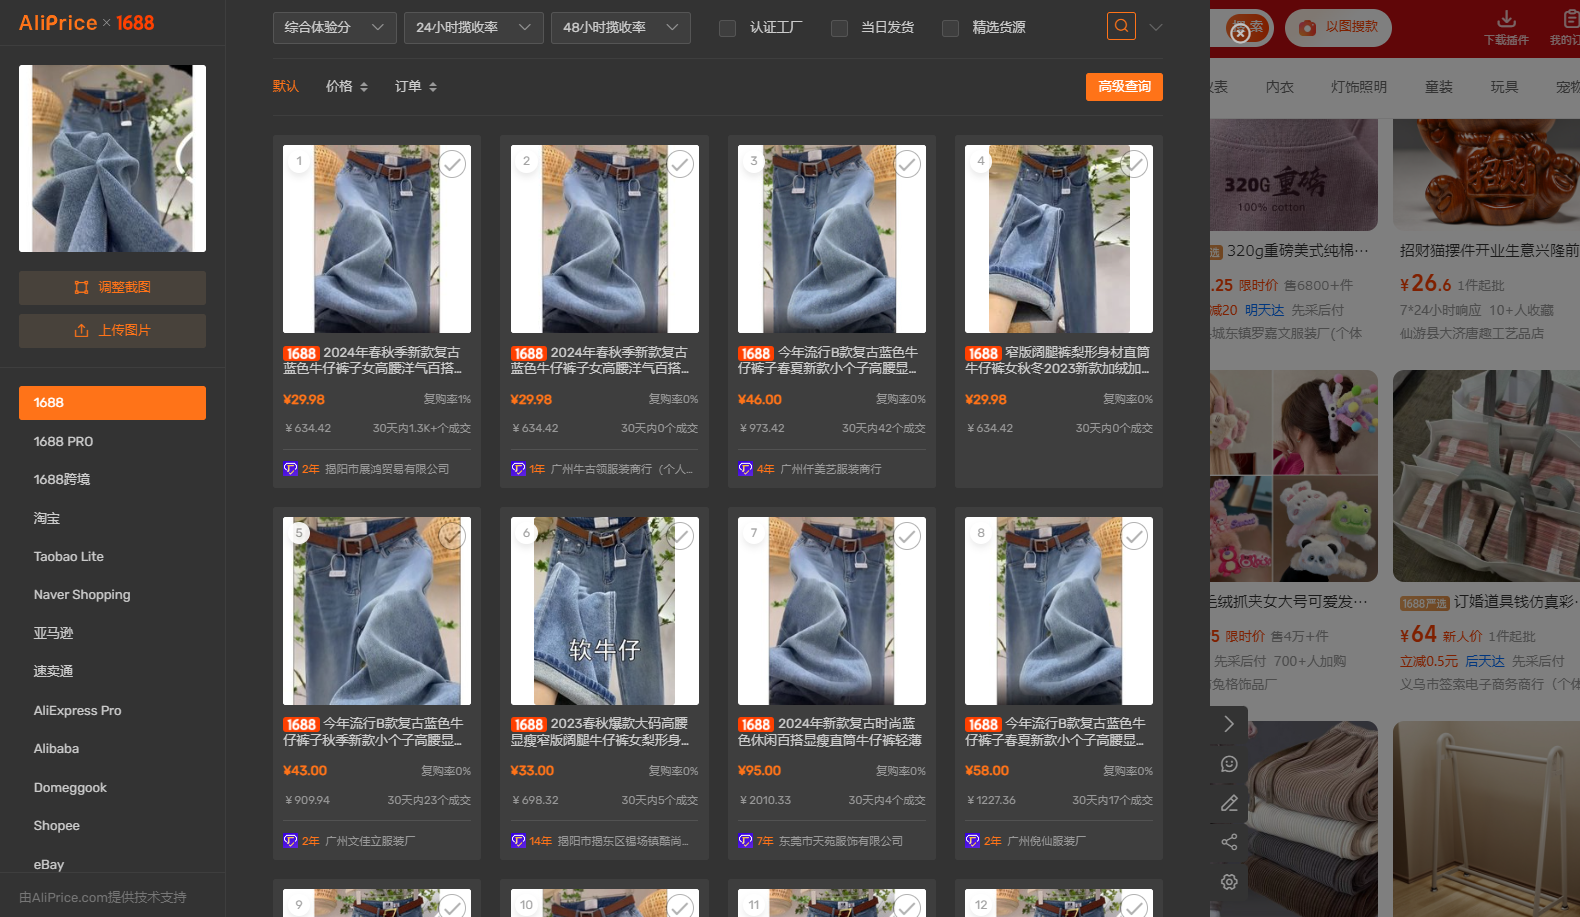Viewport: 1580px width, 917px height.
Task: Tick the select circle on product 7
Action: point(907,536)
